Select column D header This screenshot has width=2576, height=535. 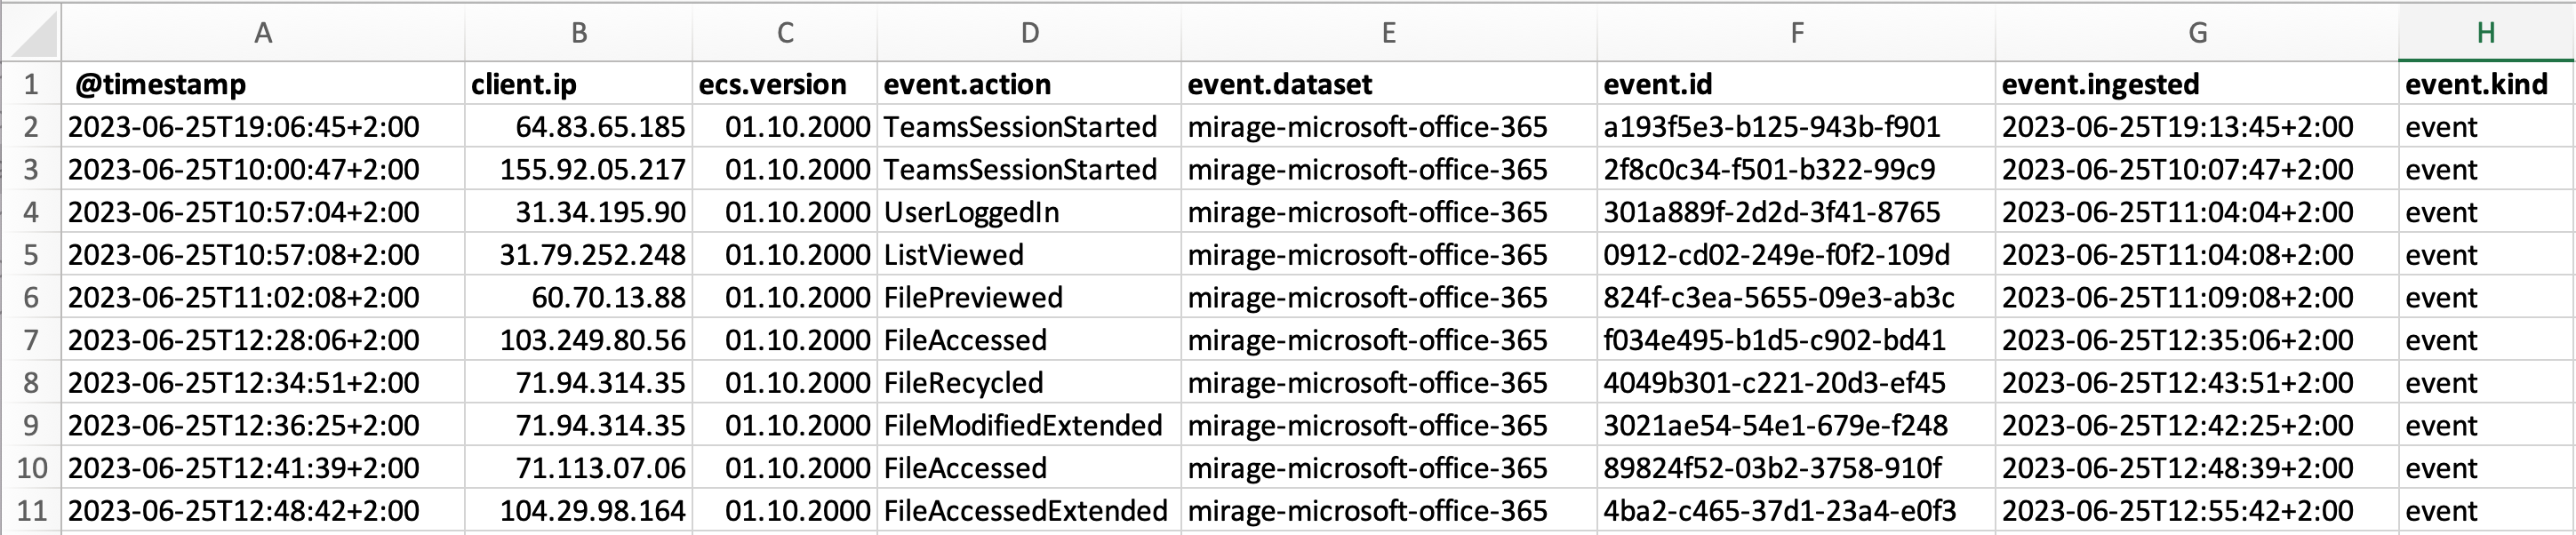tap(1029, 33)
